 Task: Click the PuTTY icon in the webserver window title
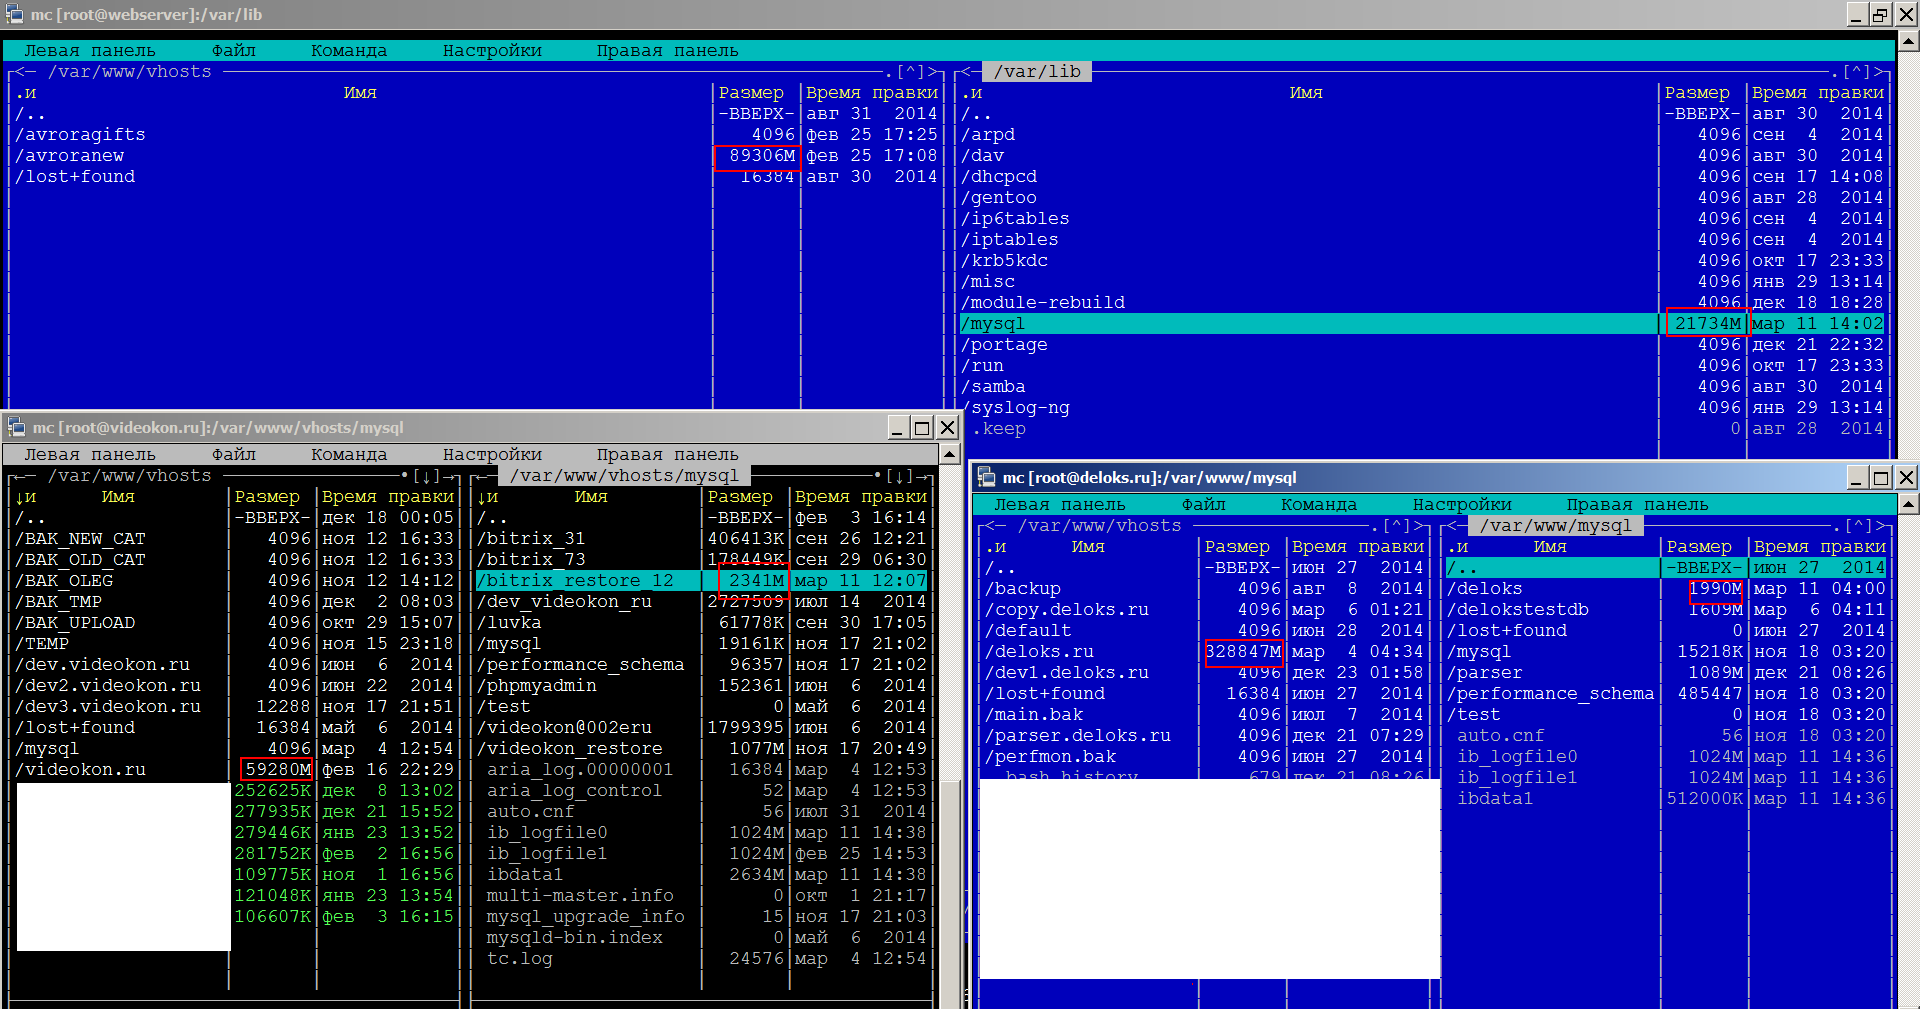pos(14,14)
